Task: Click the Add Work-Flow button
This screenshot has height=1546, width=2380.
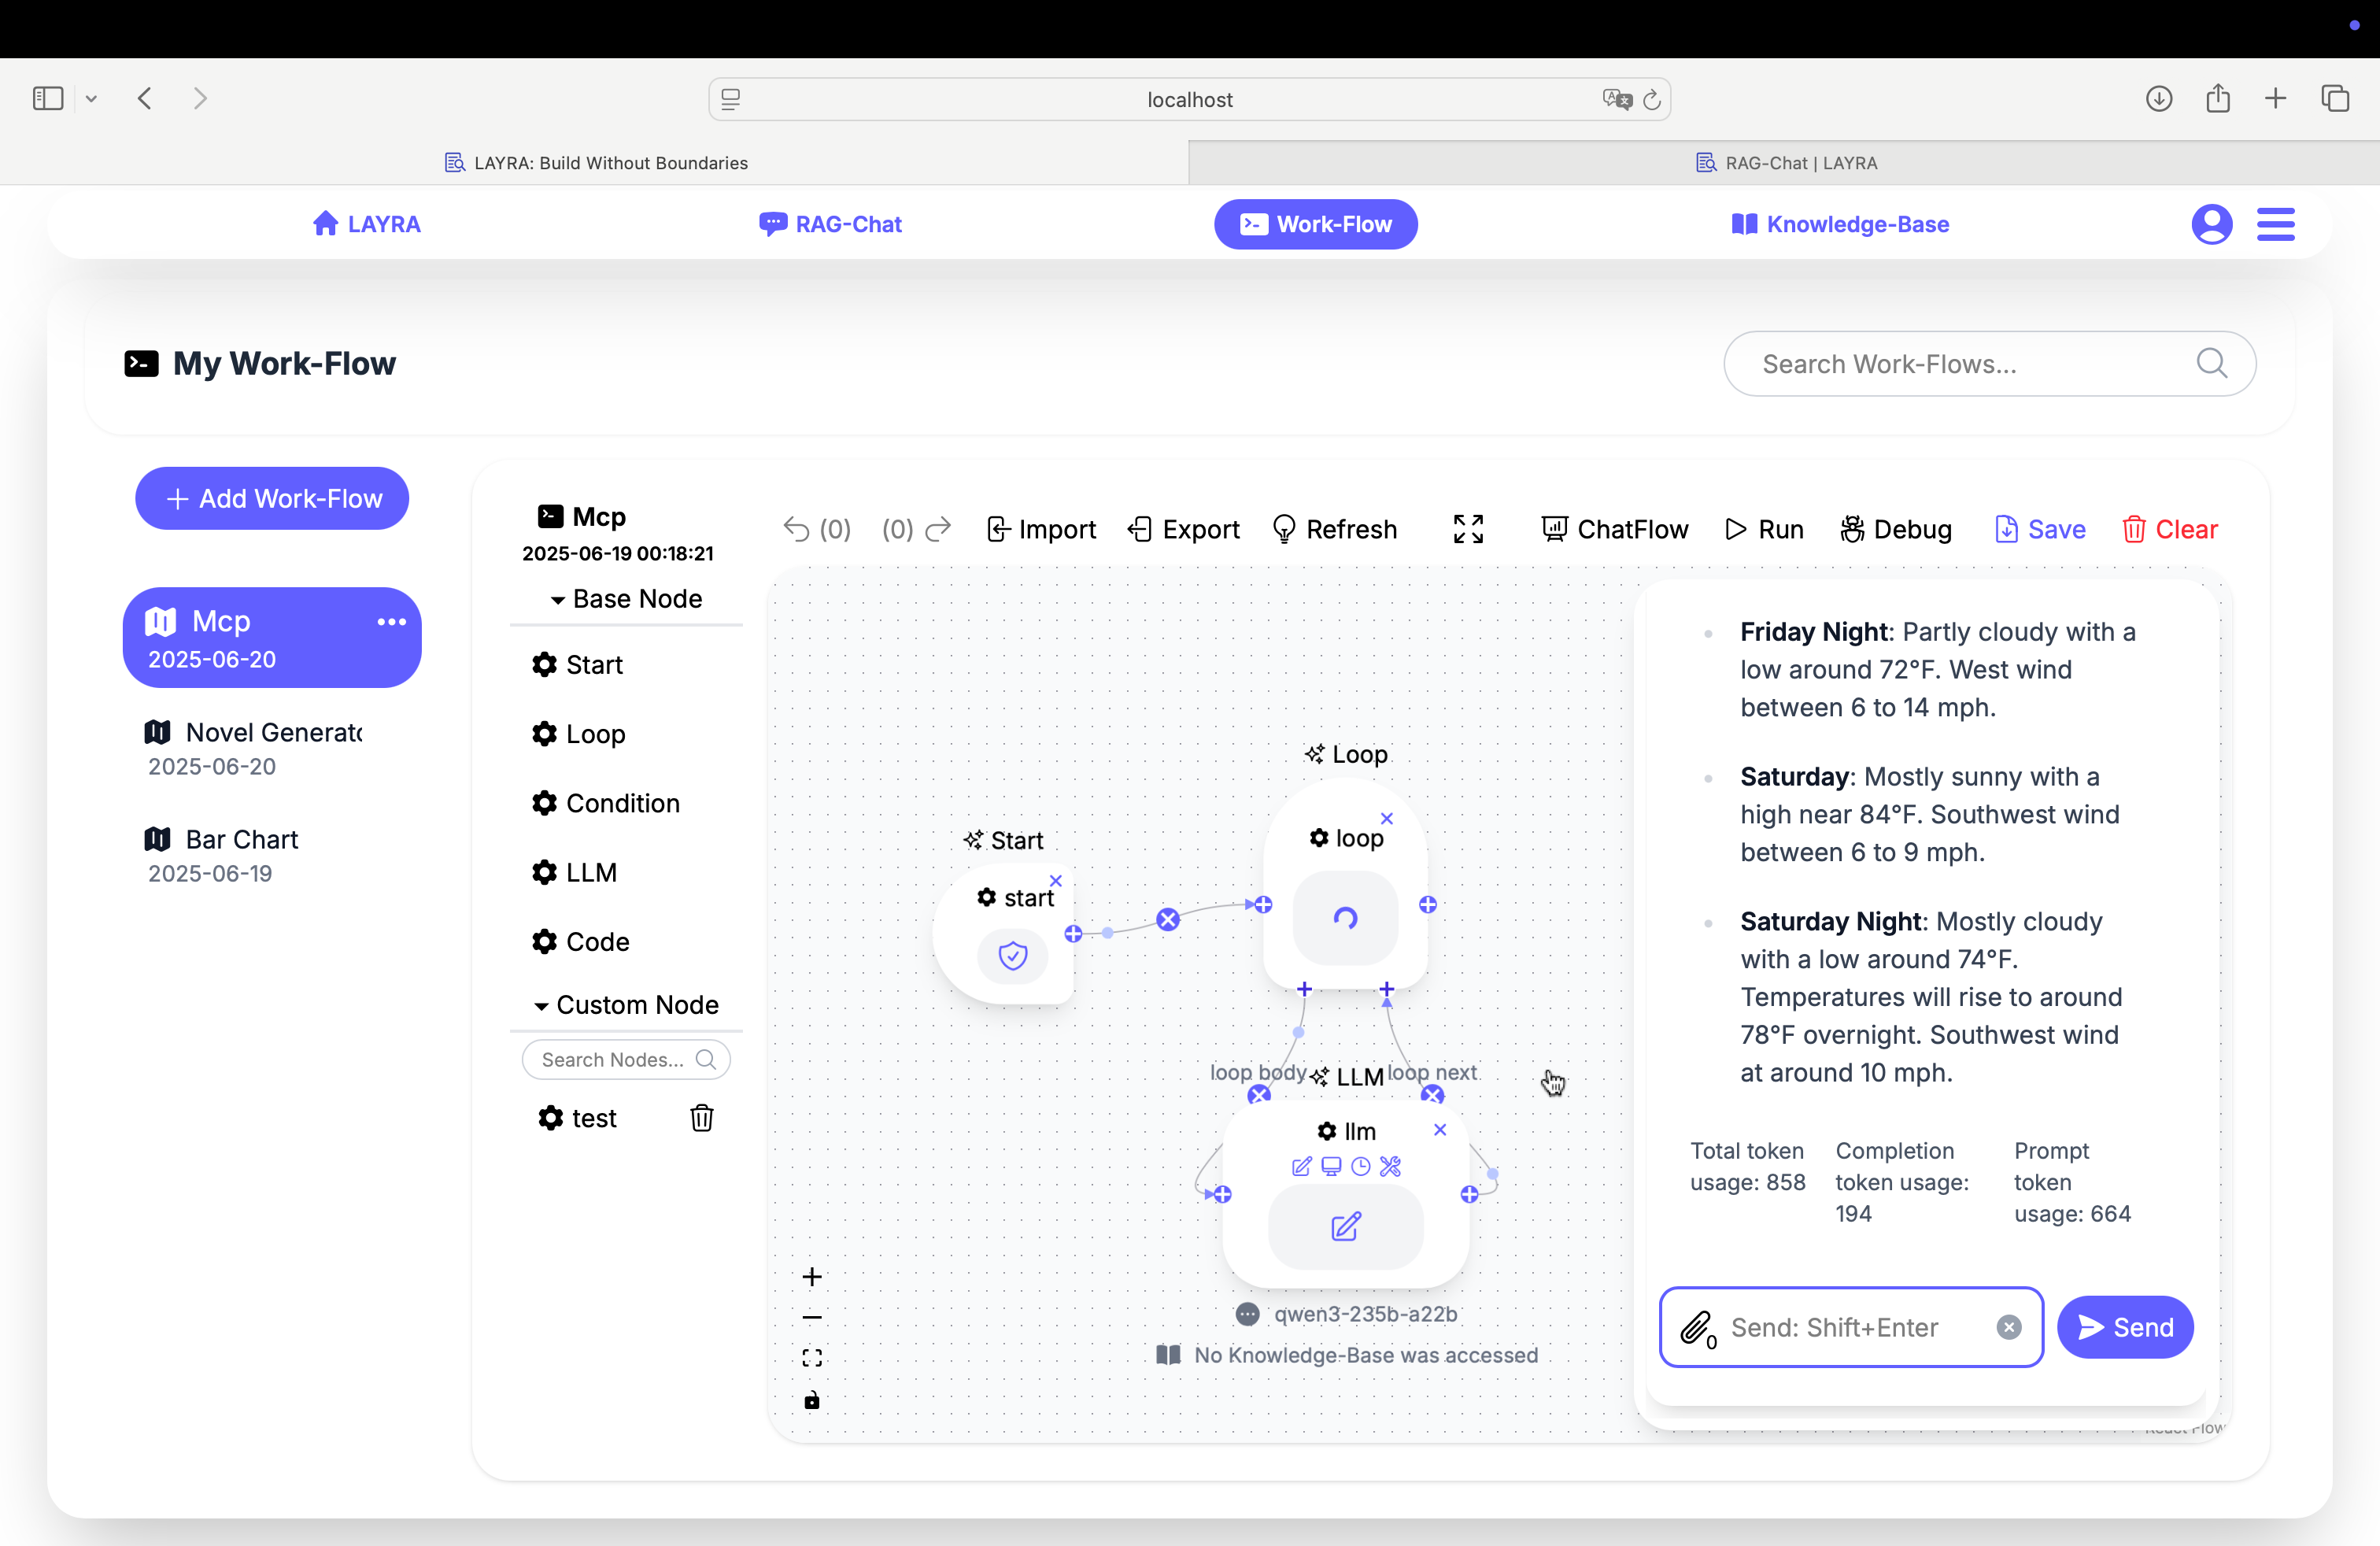Action: pos(272,498)
